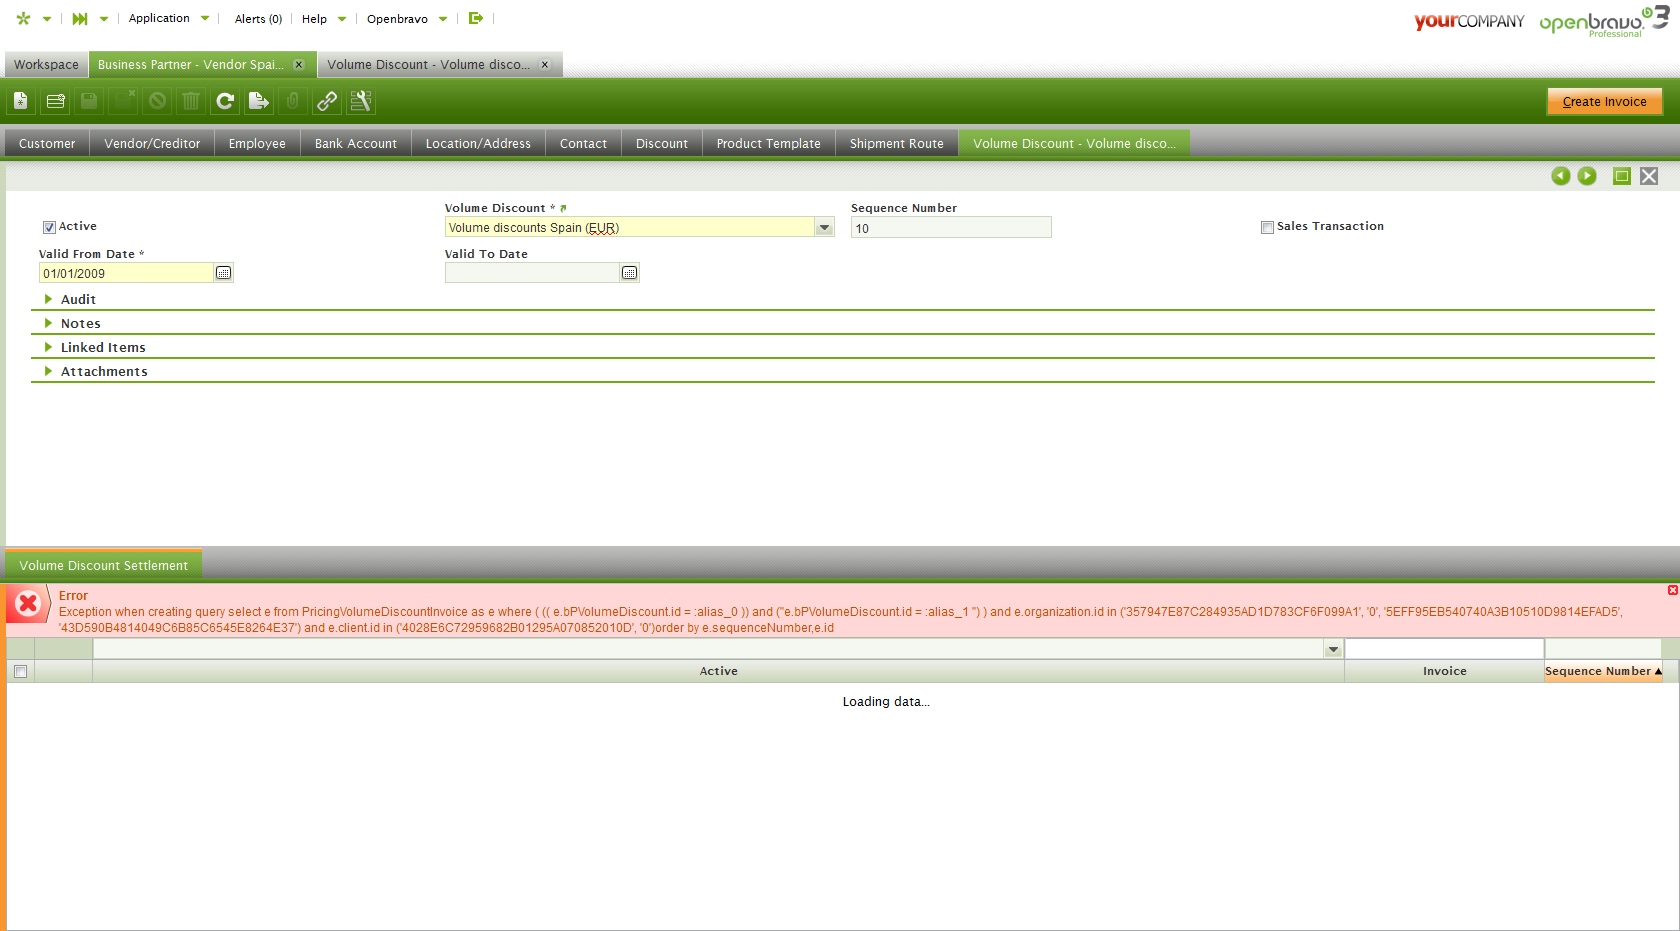1680x931 pixels.
Task: Click the Save and Close toolbar icon
Action: (123, 101)
